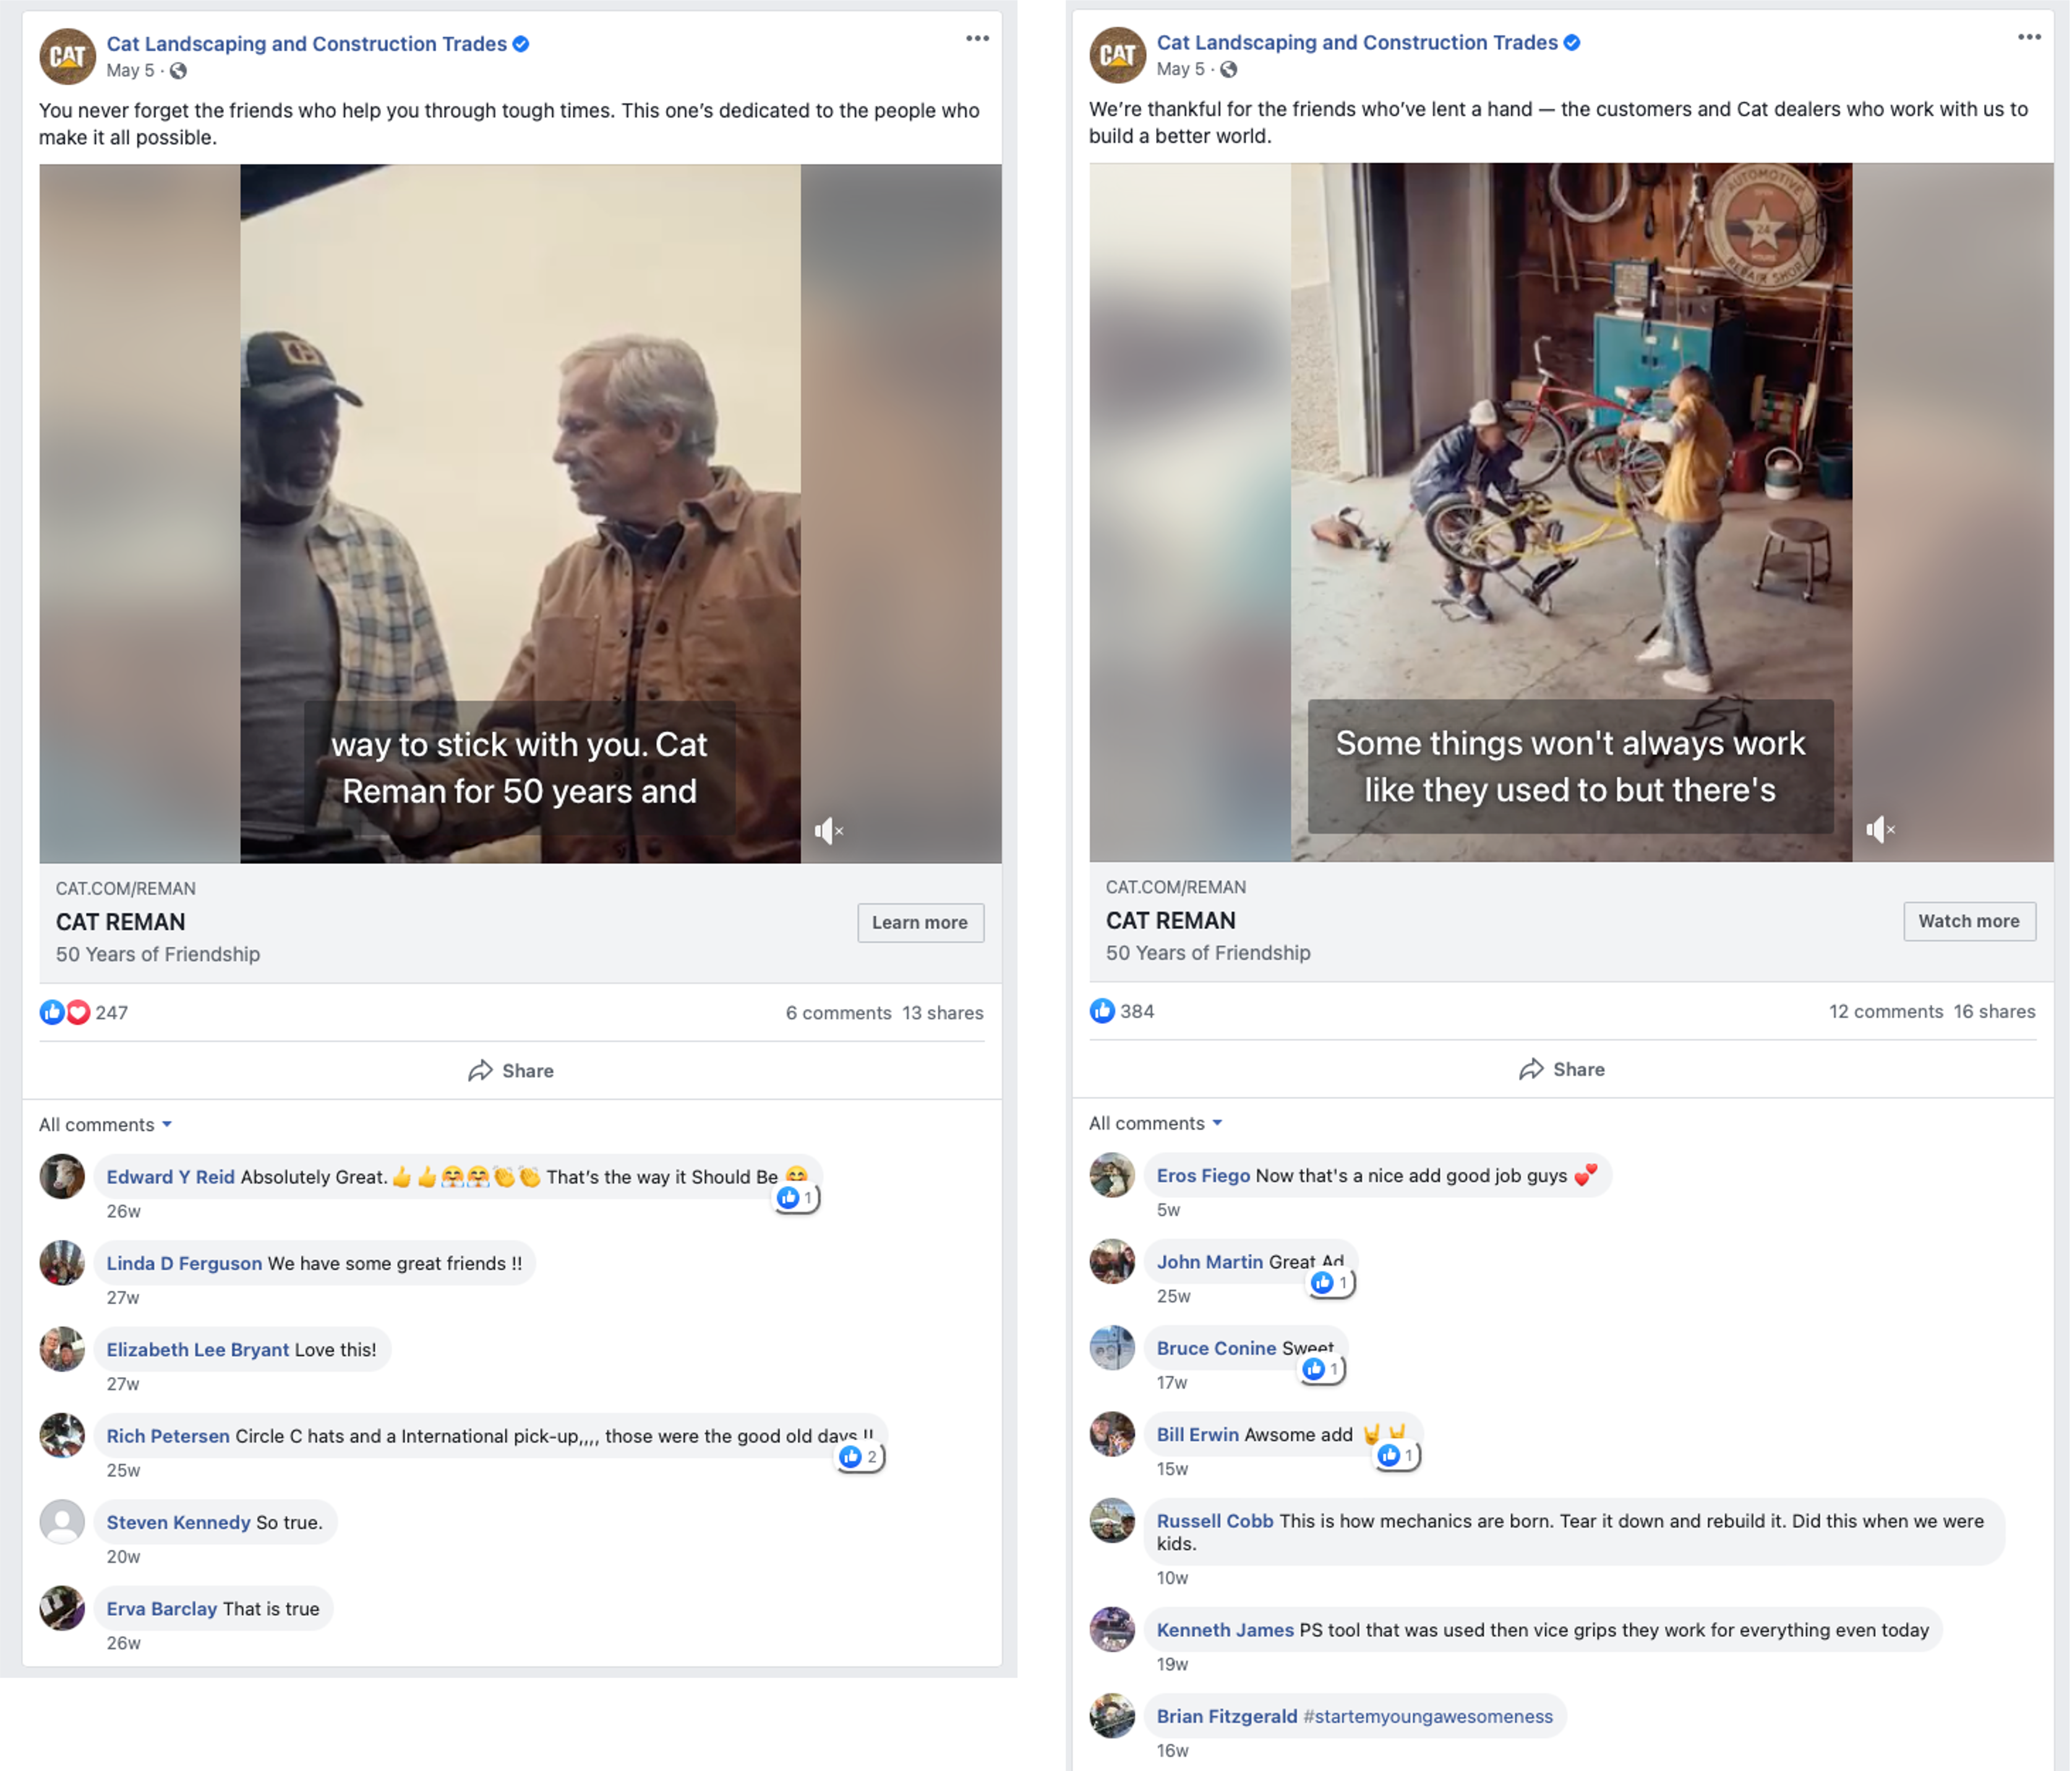Click the CAT page avatar on right post
Viewport: 2072px width, 1771px height.
[1117, 55]
